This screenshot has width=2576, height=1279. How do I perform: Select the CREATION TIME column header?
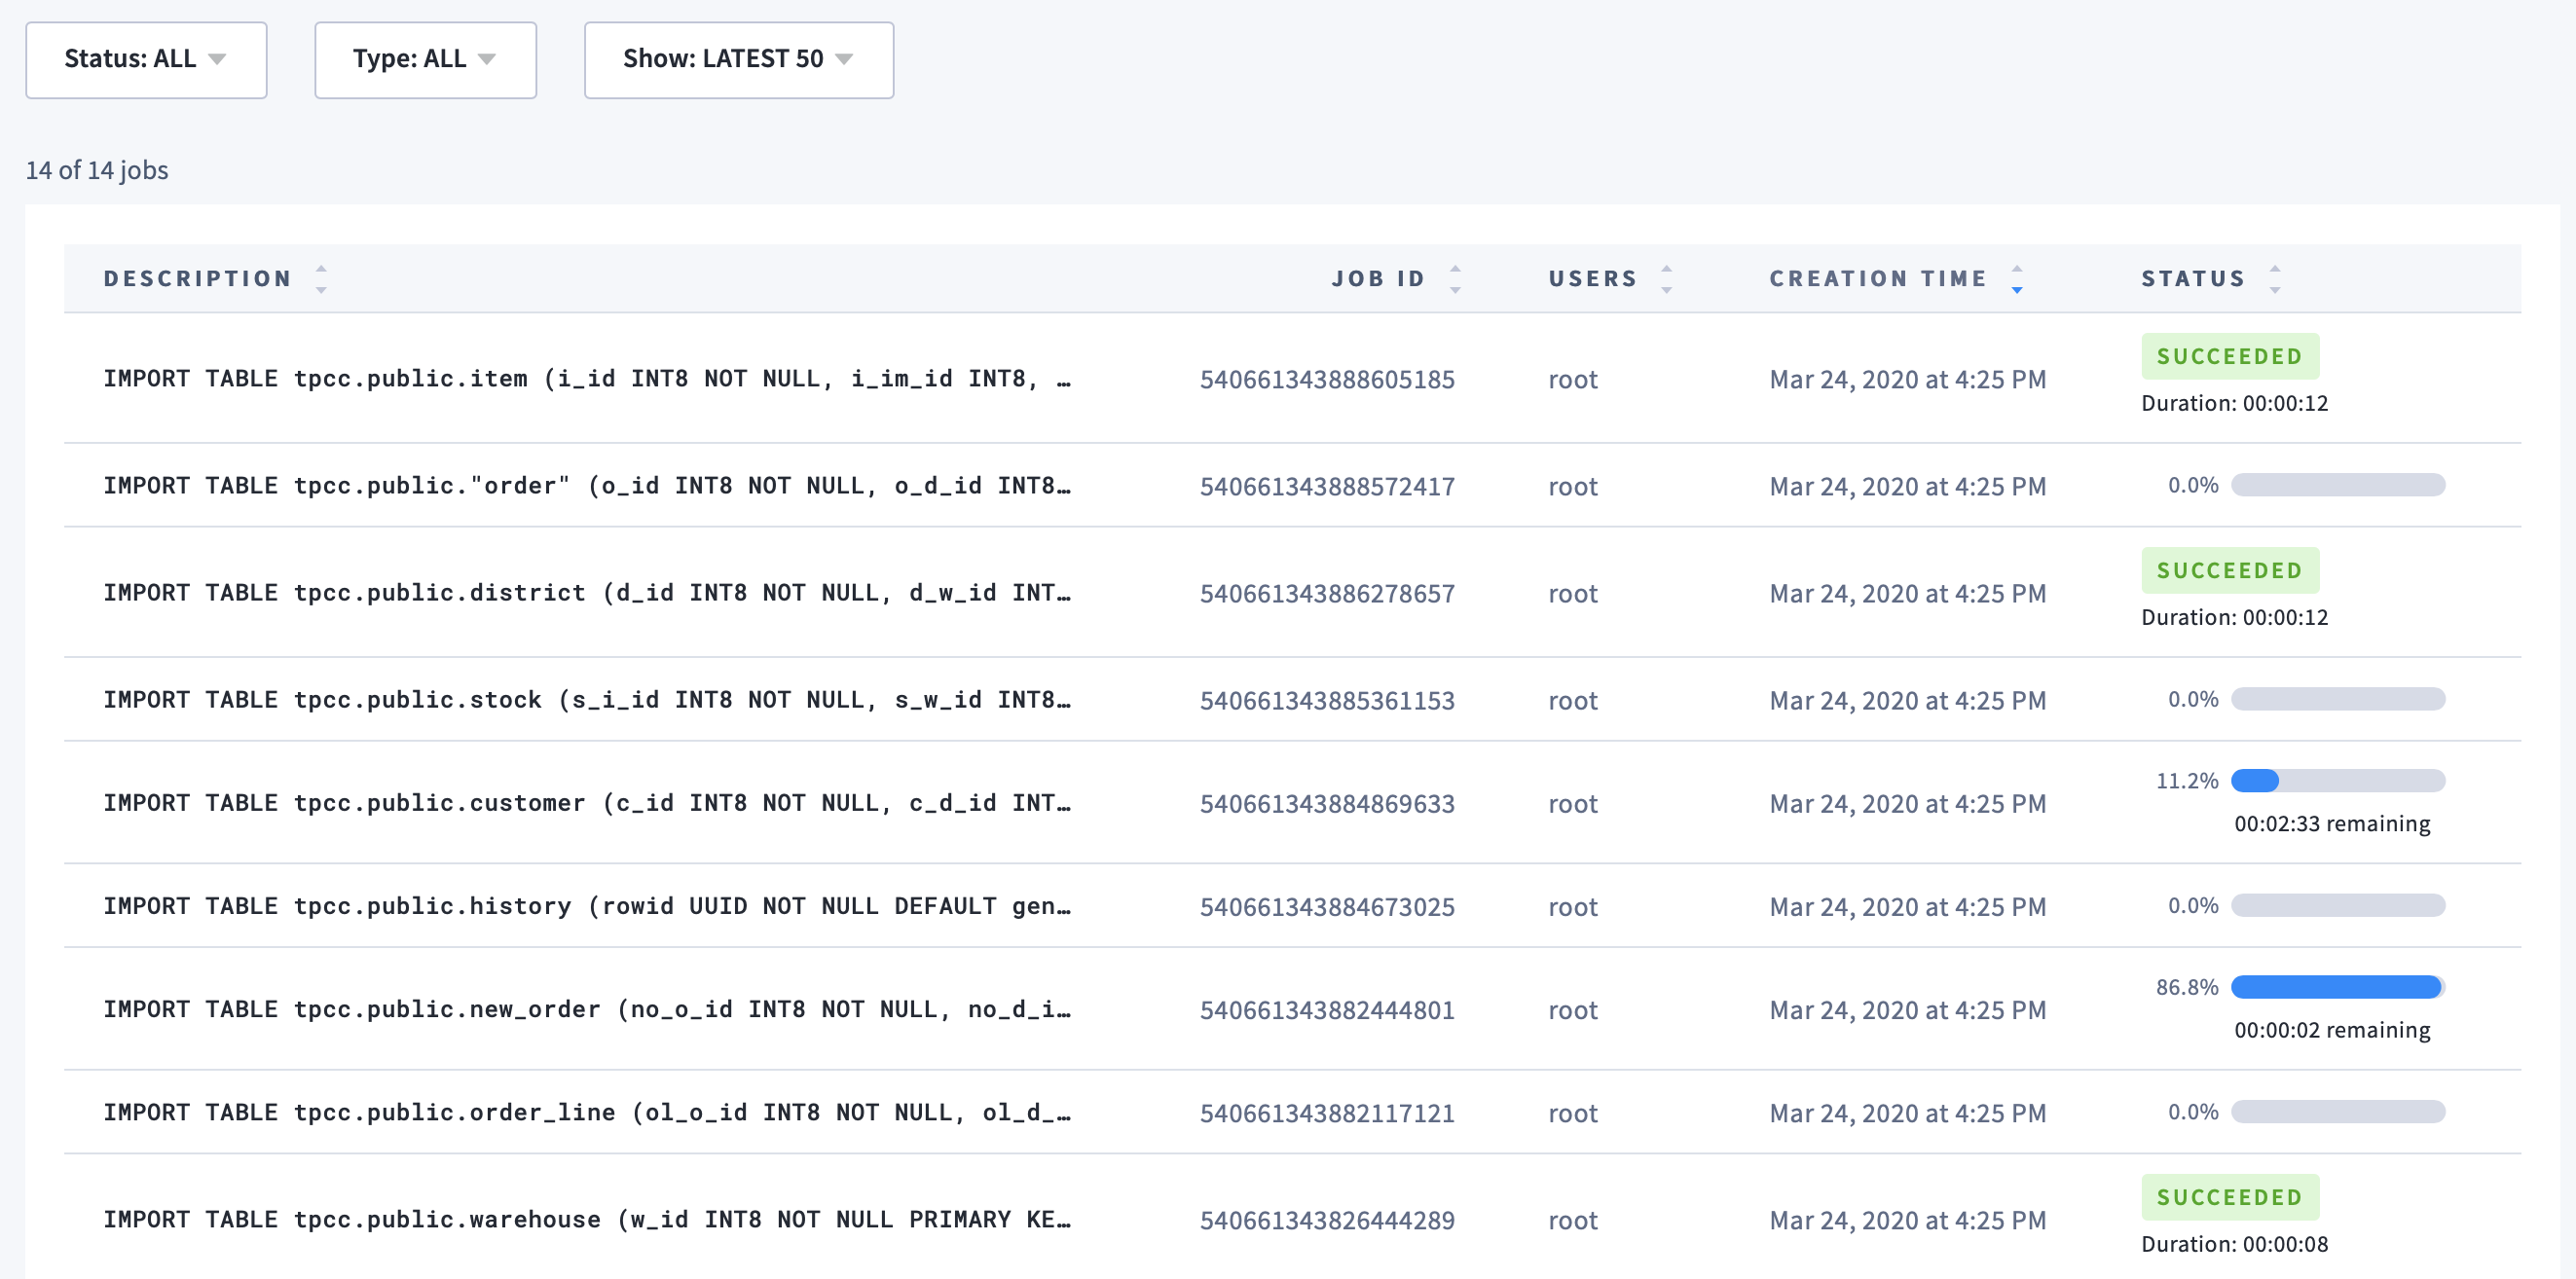pyautogui.click(x=1877, y=278)
